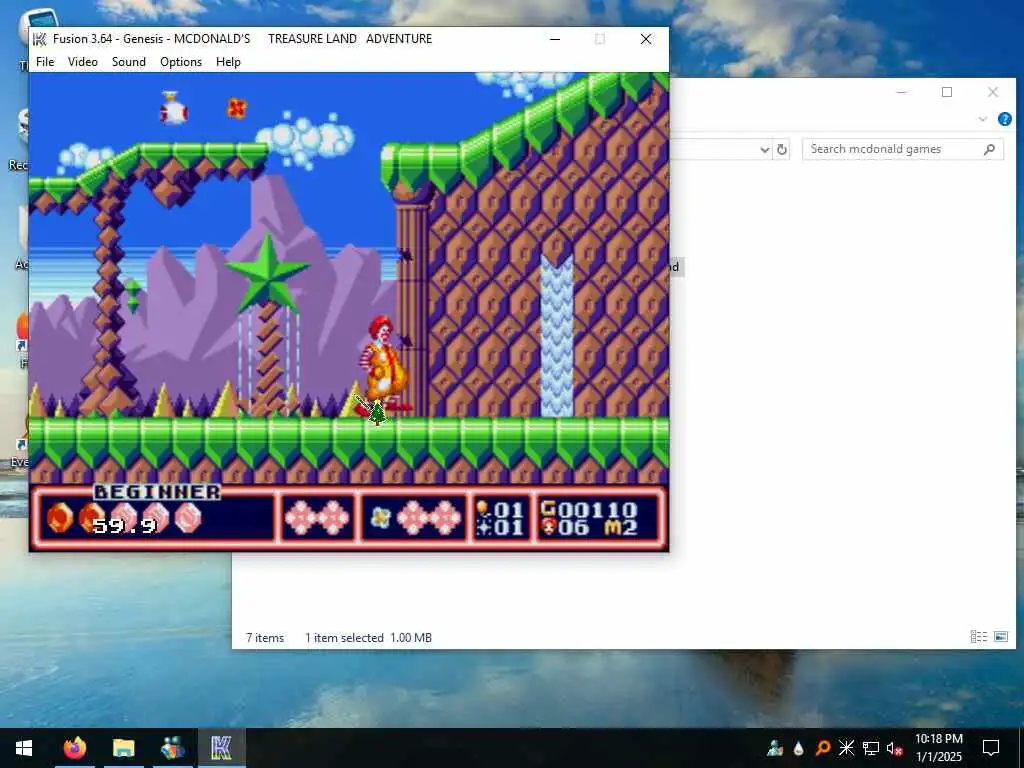Close the File Explorer window

pyautogui.click(x=993, y=92)
